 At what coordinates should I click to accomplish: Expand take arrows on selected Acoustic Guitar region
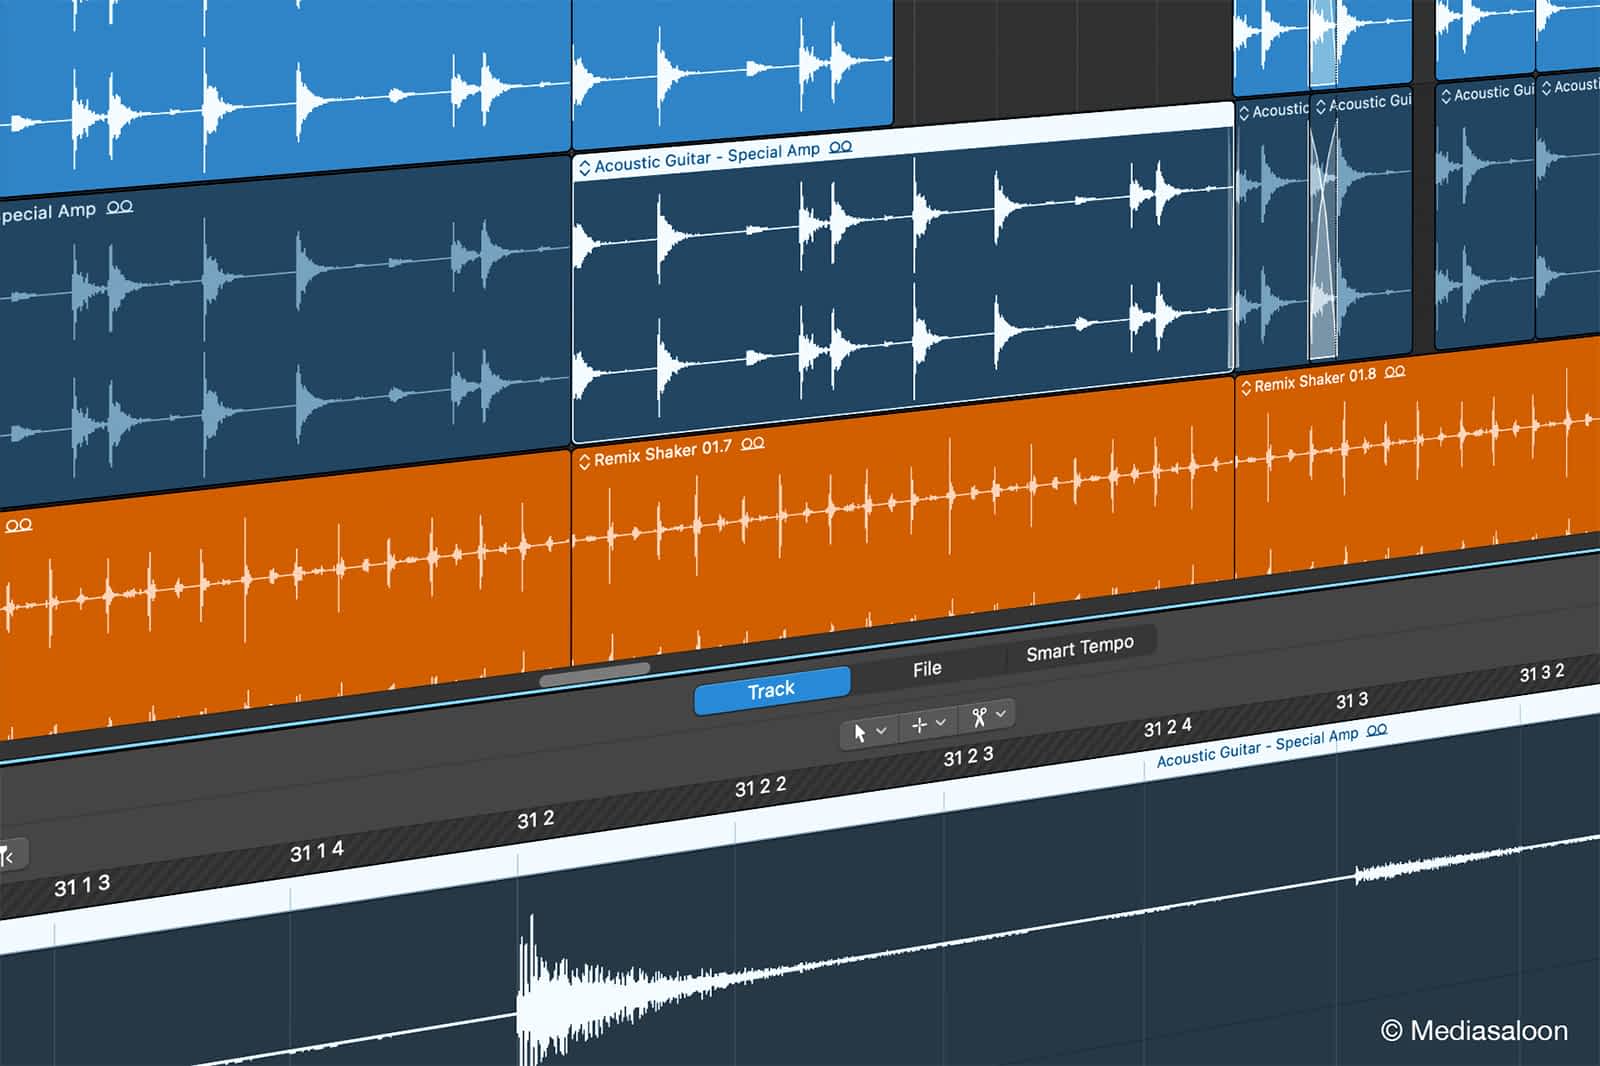pos(584,168)
